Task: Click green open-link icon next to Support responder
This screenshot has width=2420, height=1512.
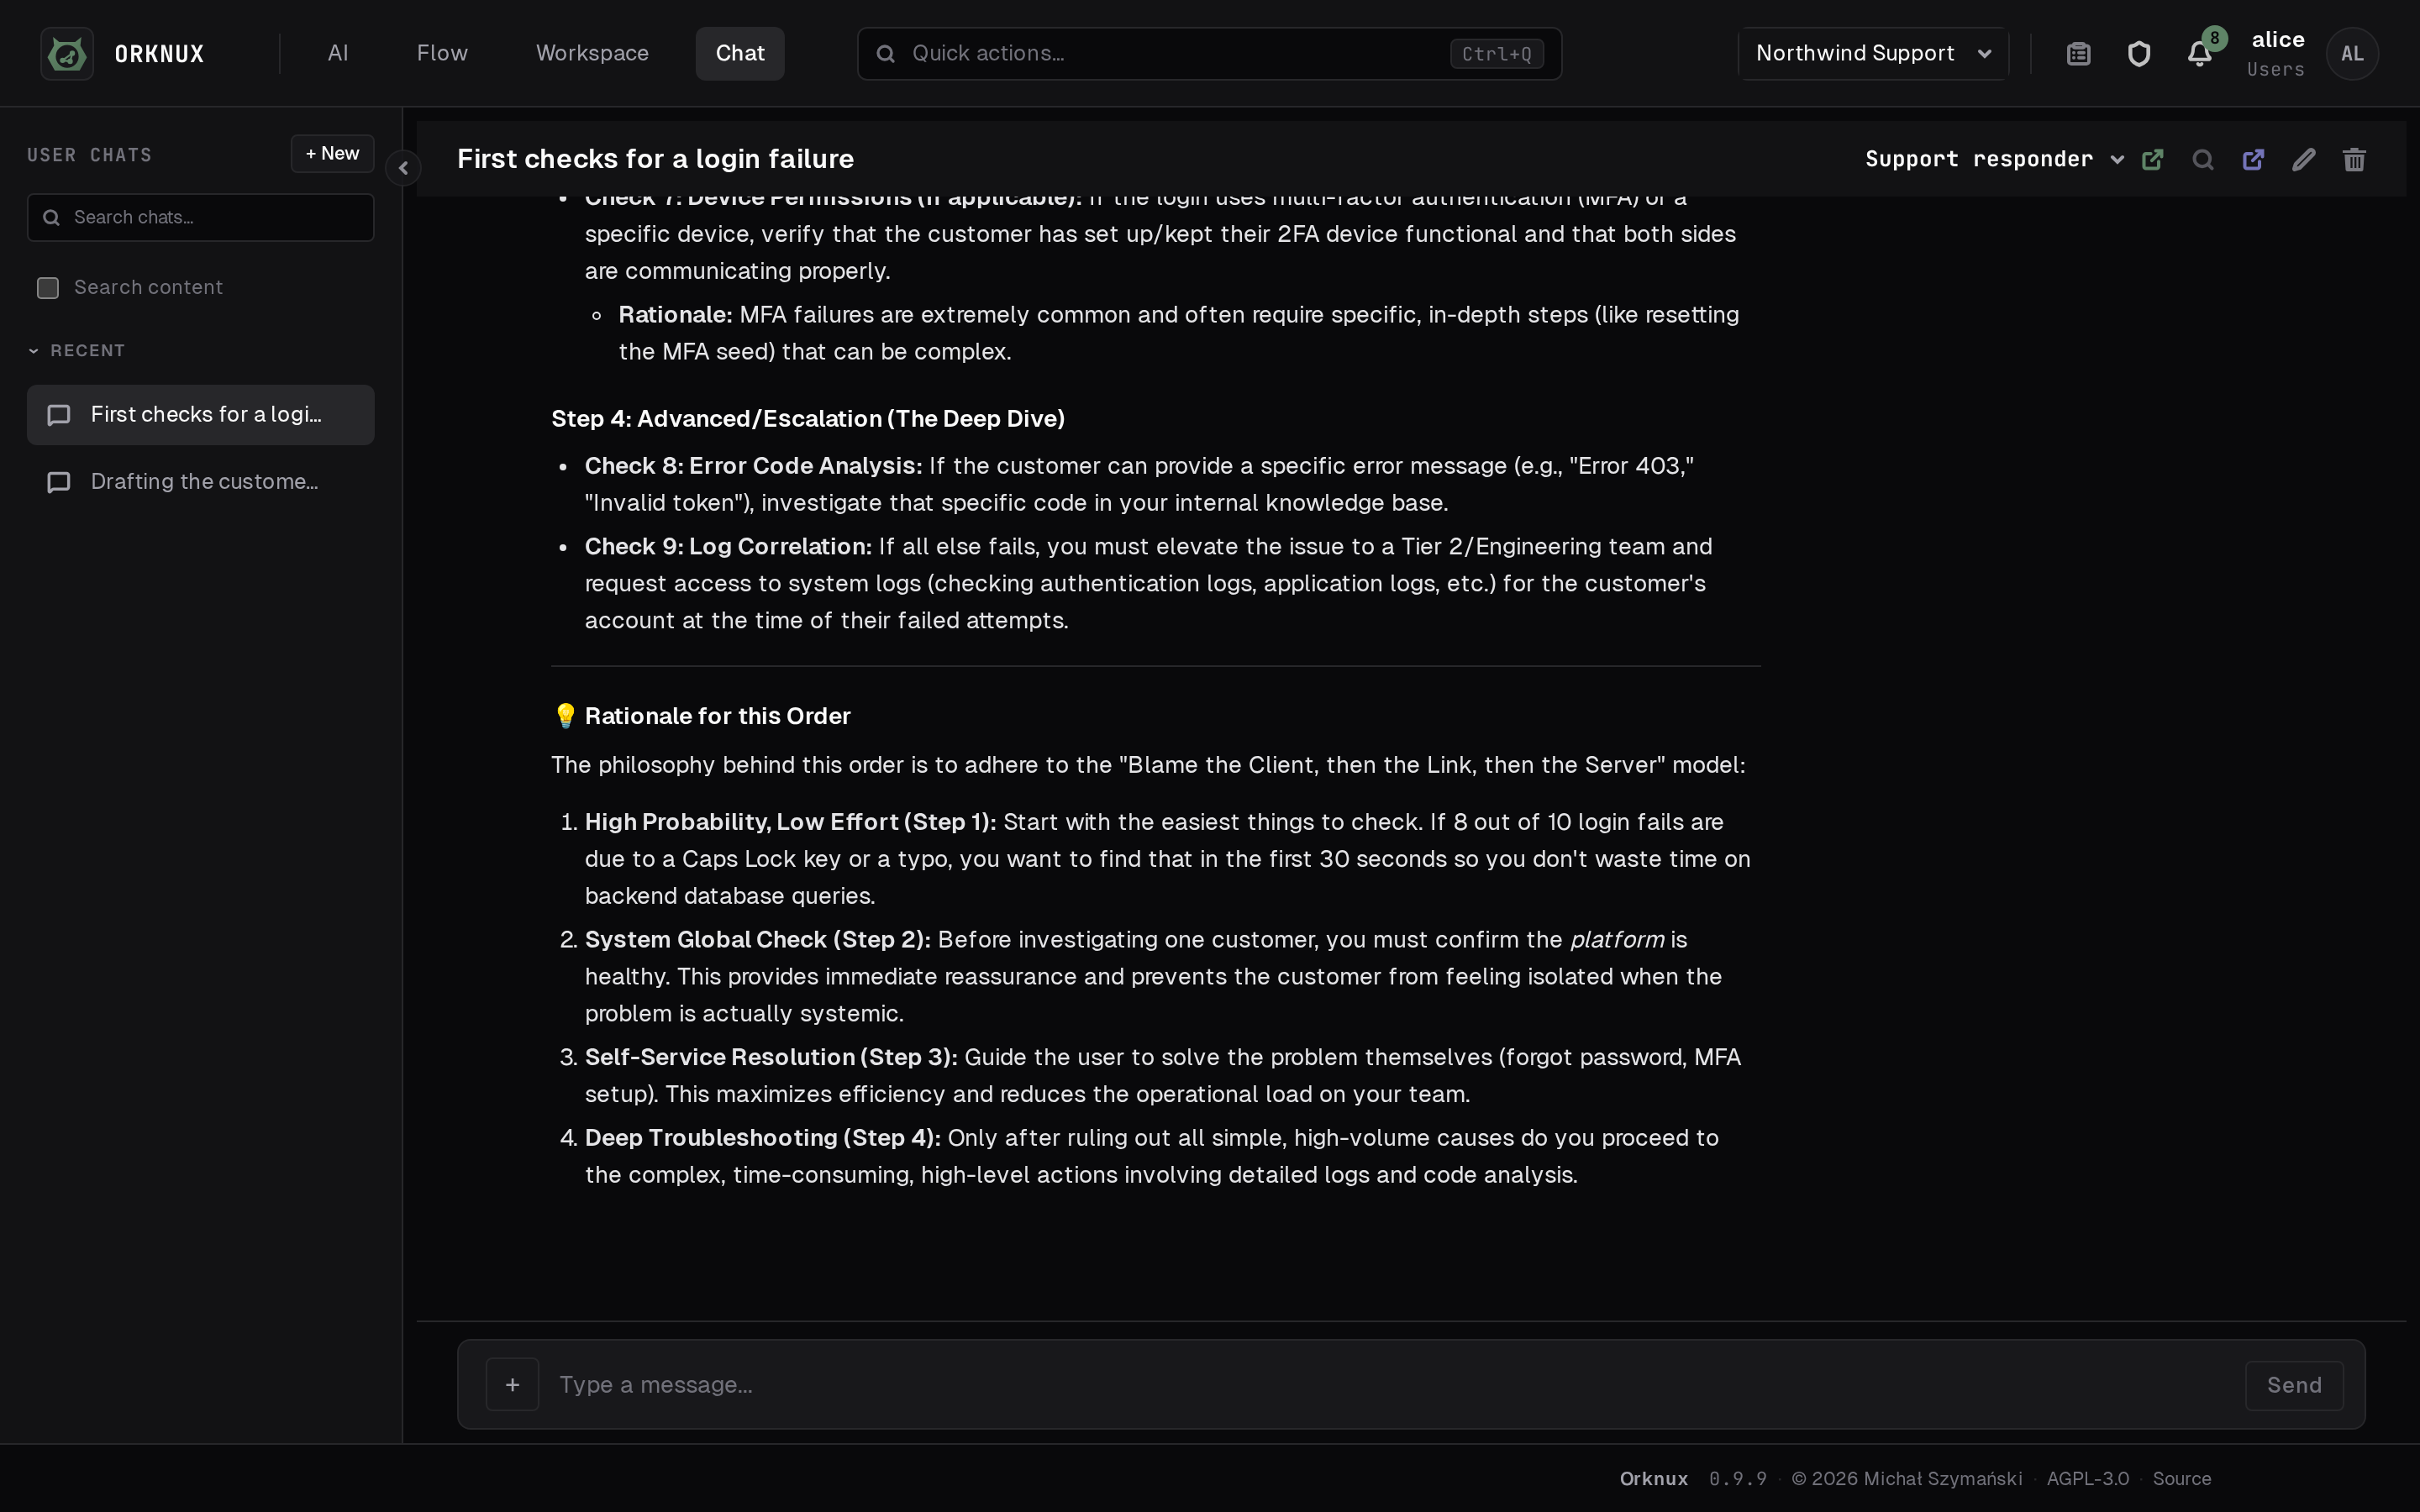Action: [2153, 160]
